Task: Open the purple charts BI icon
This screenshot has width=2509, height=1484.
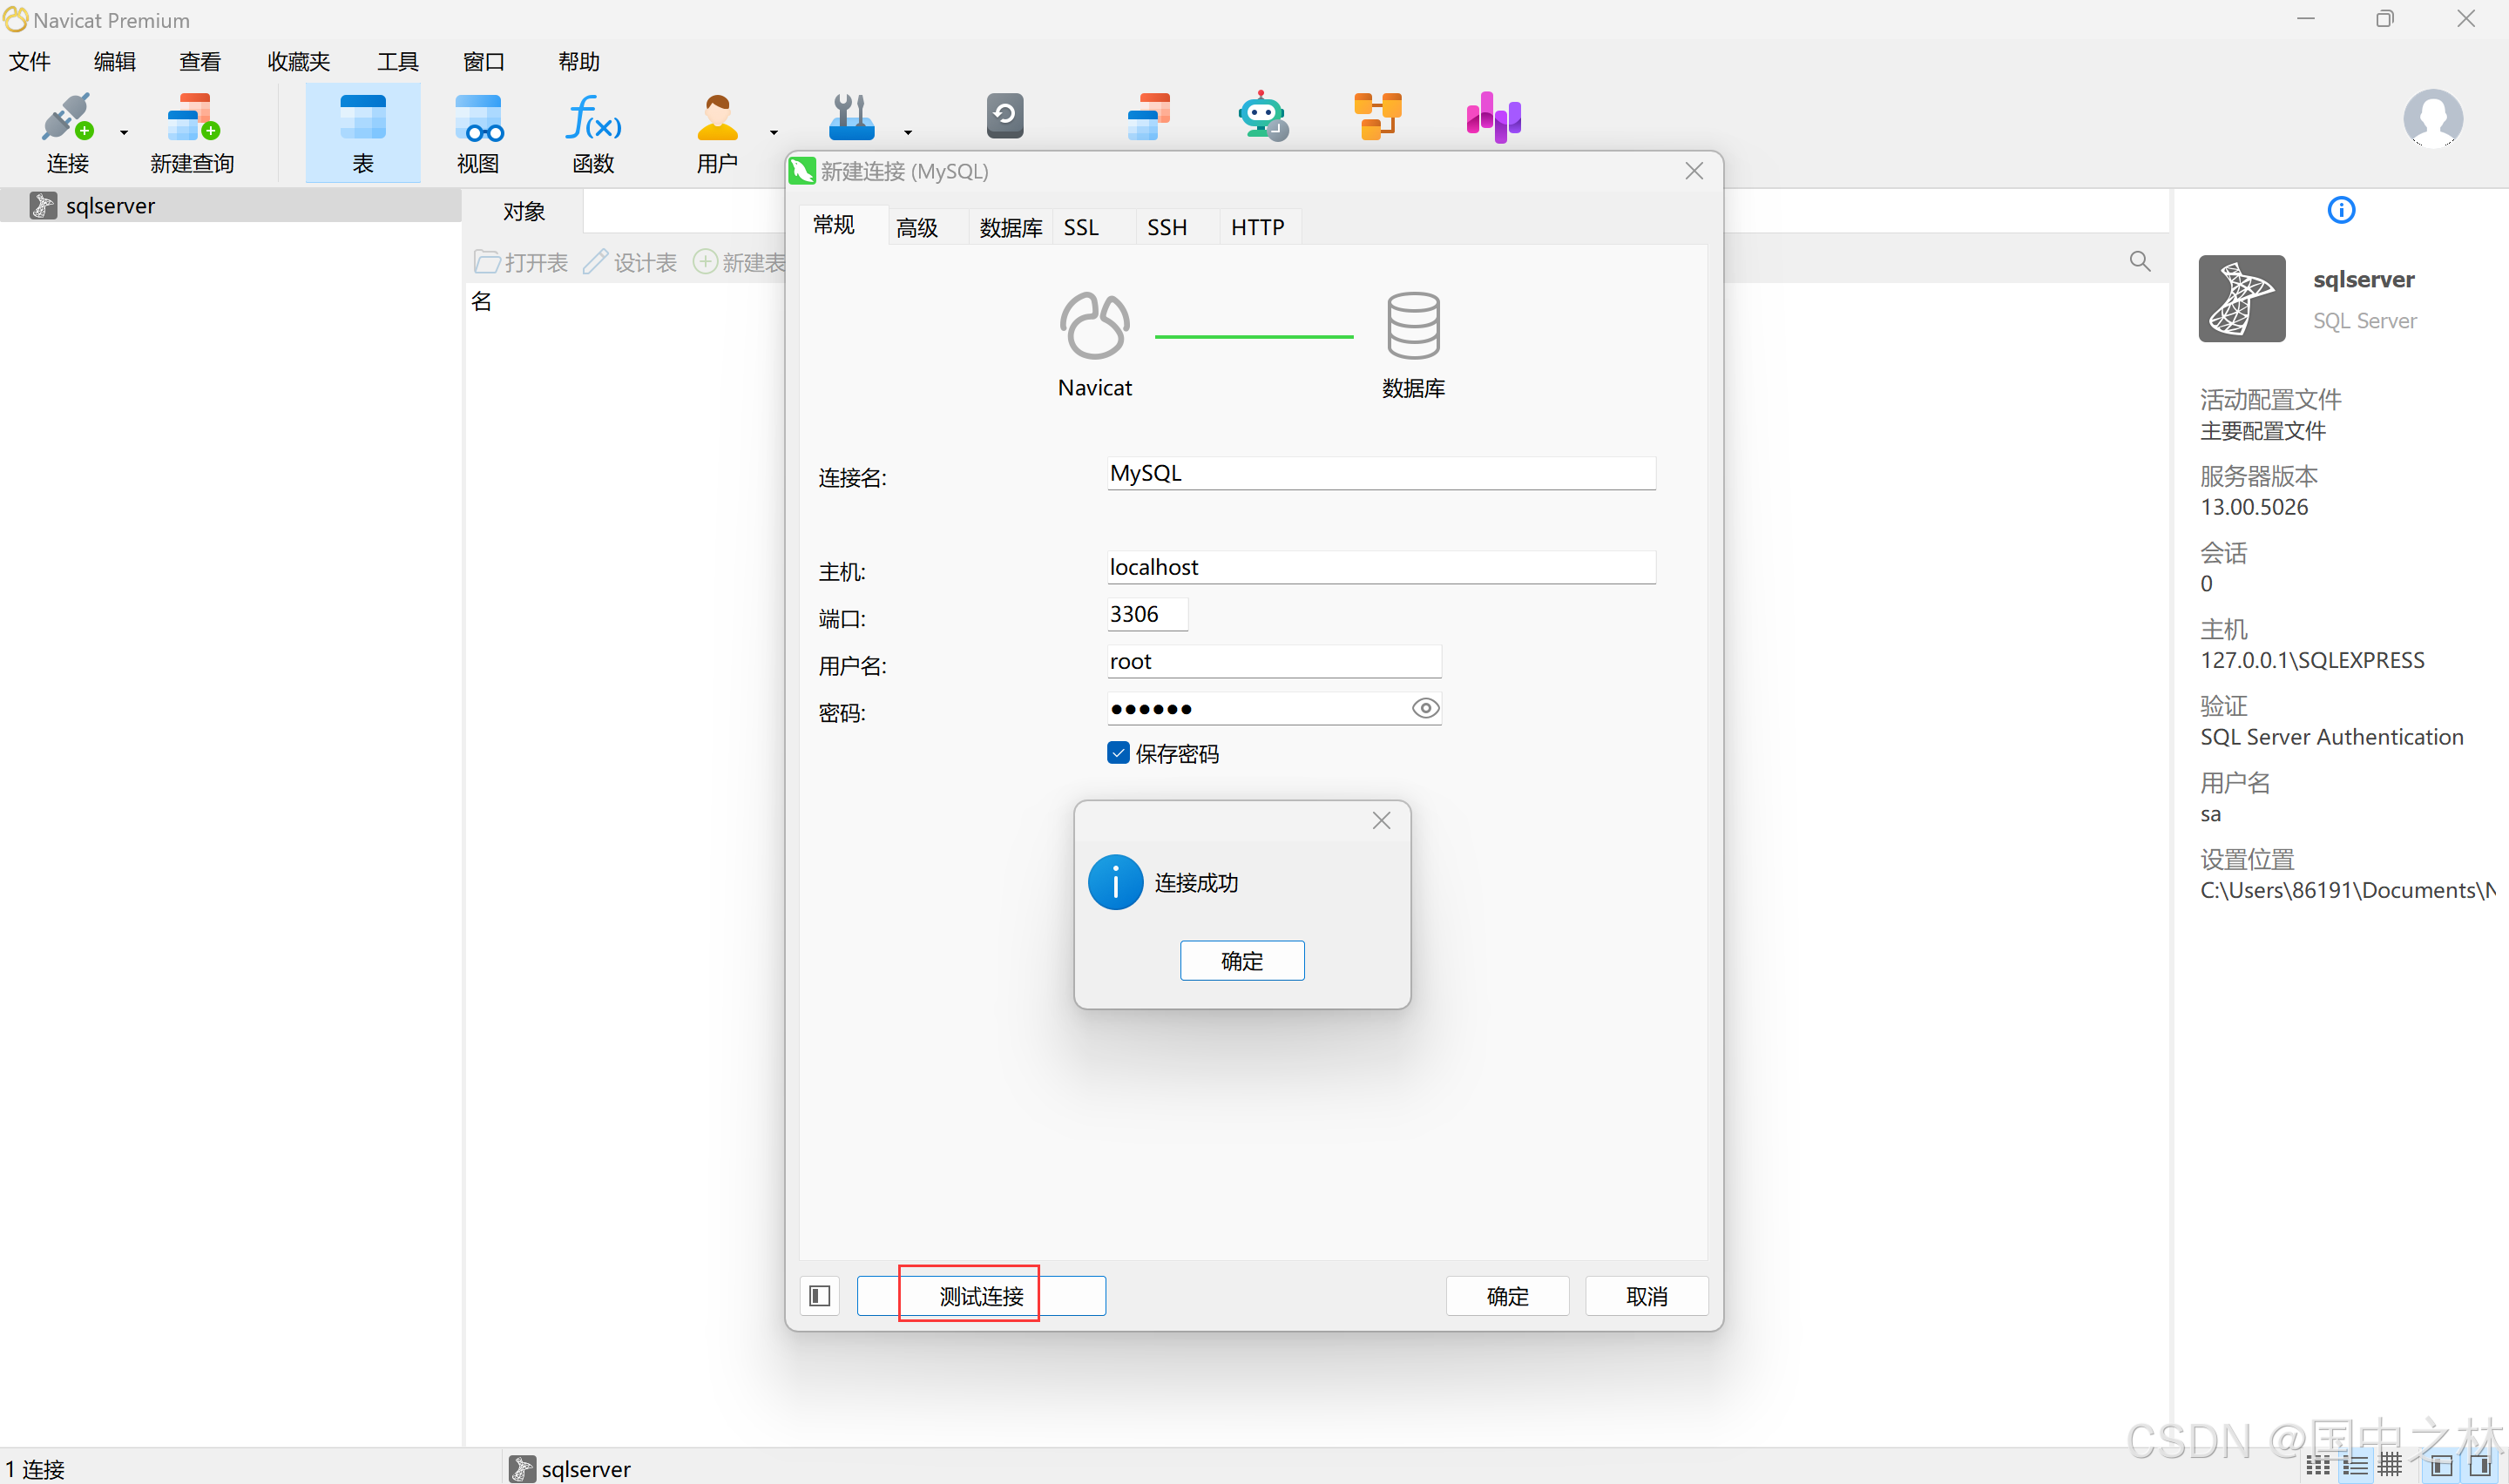Action: click(1494, 117)
